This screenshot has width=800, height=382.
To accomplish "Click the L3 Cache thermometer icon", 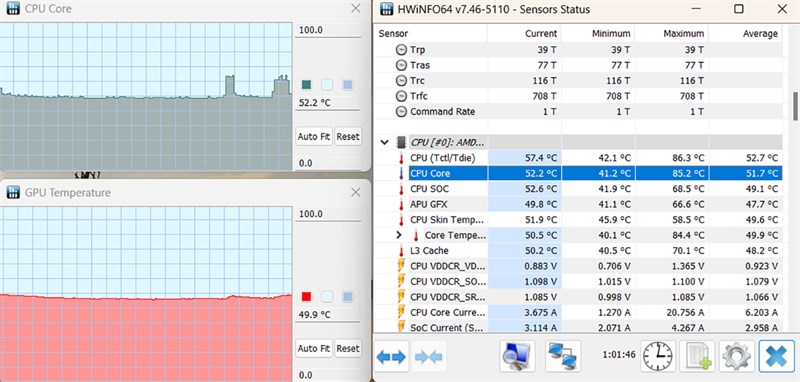I will pyautogui.click(x=402, y=251).
